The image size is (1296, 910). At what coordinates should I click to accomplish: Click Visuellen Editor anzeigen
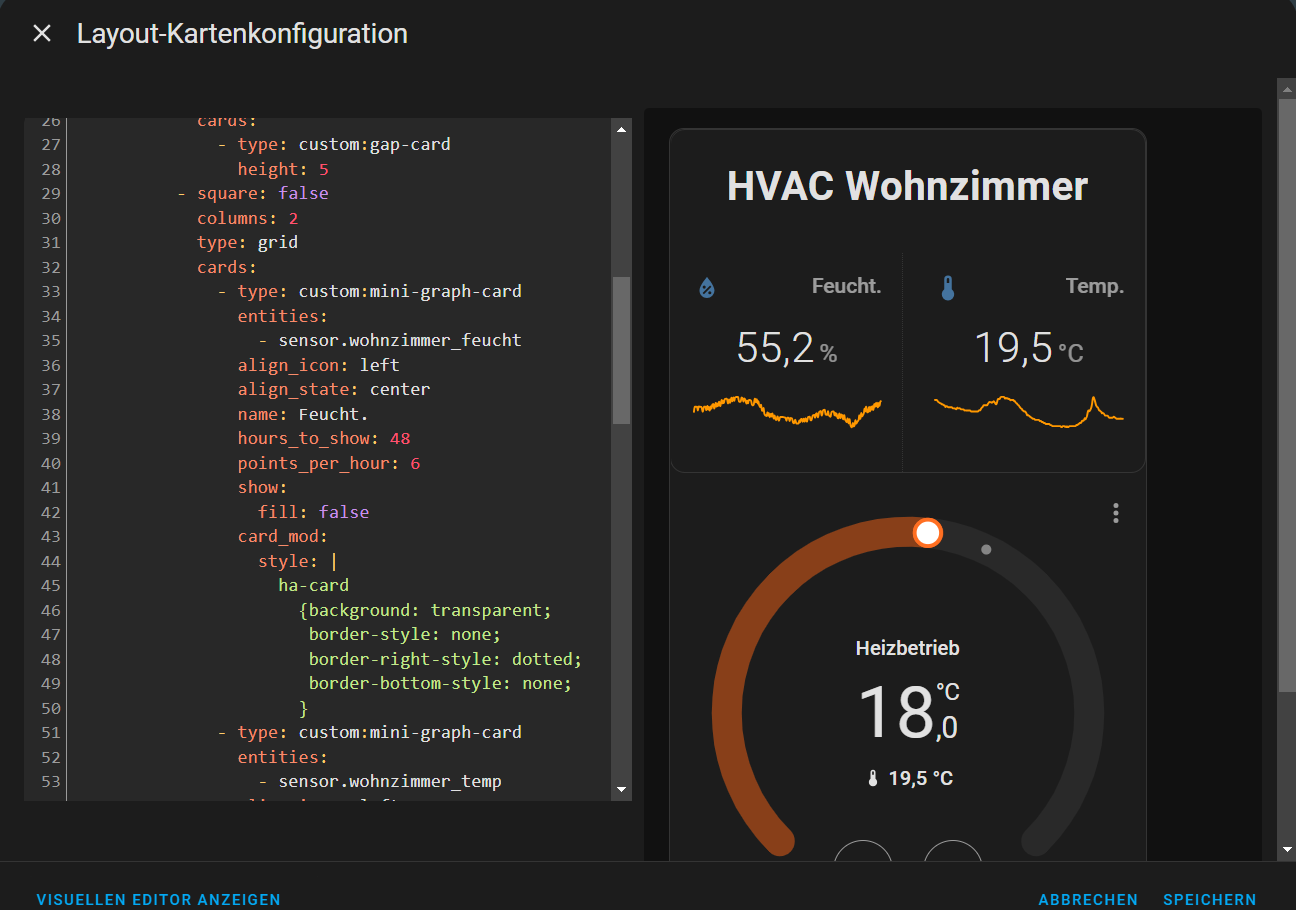tap(158, 900)
